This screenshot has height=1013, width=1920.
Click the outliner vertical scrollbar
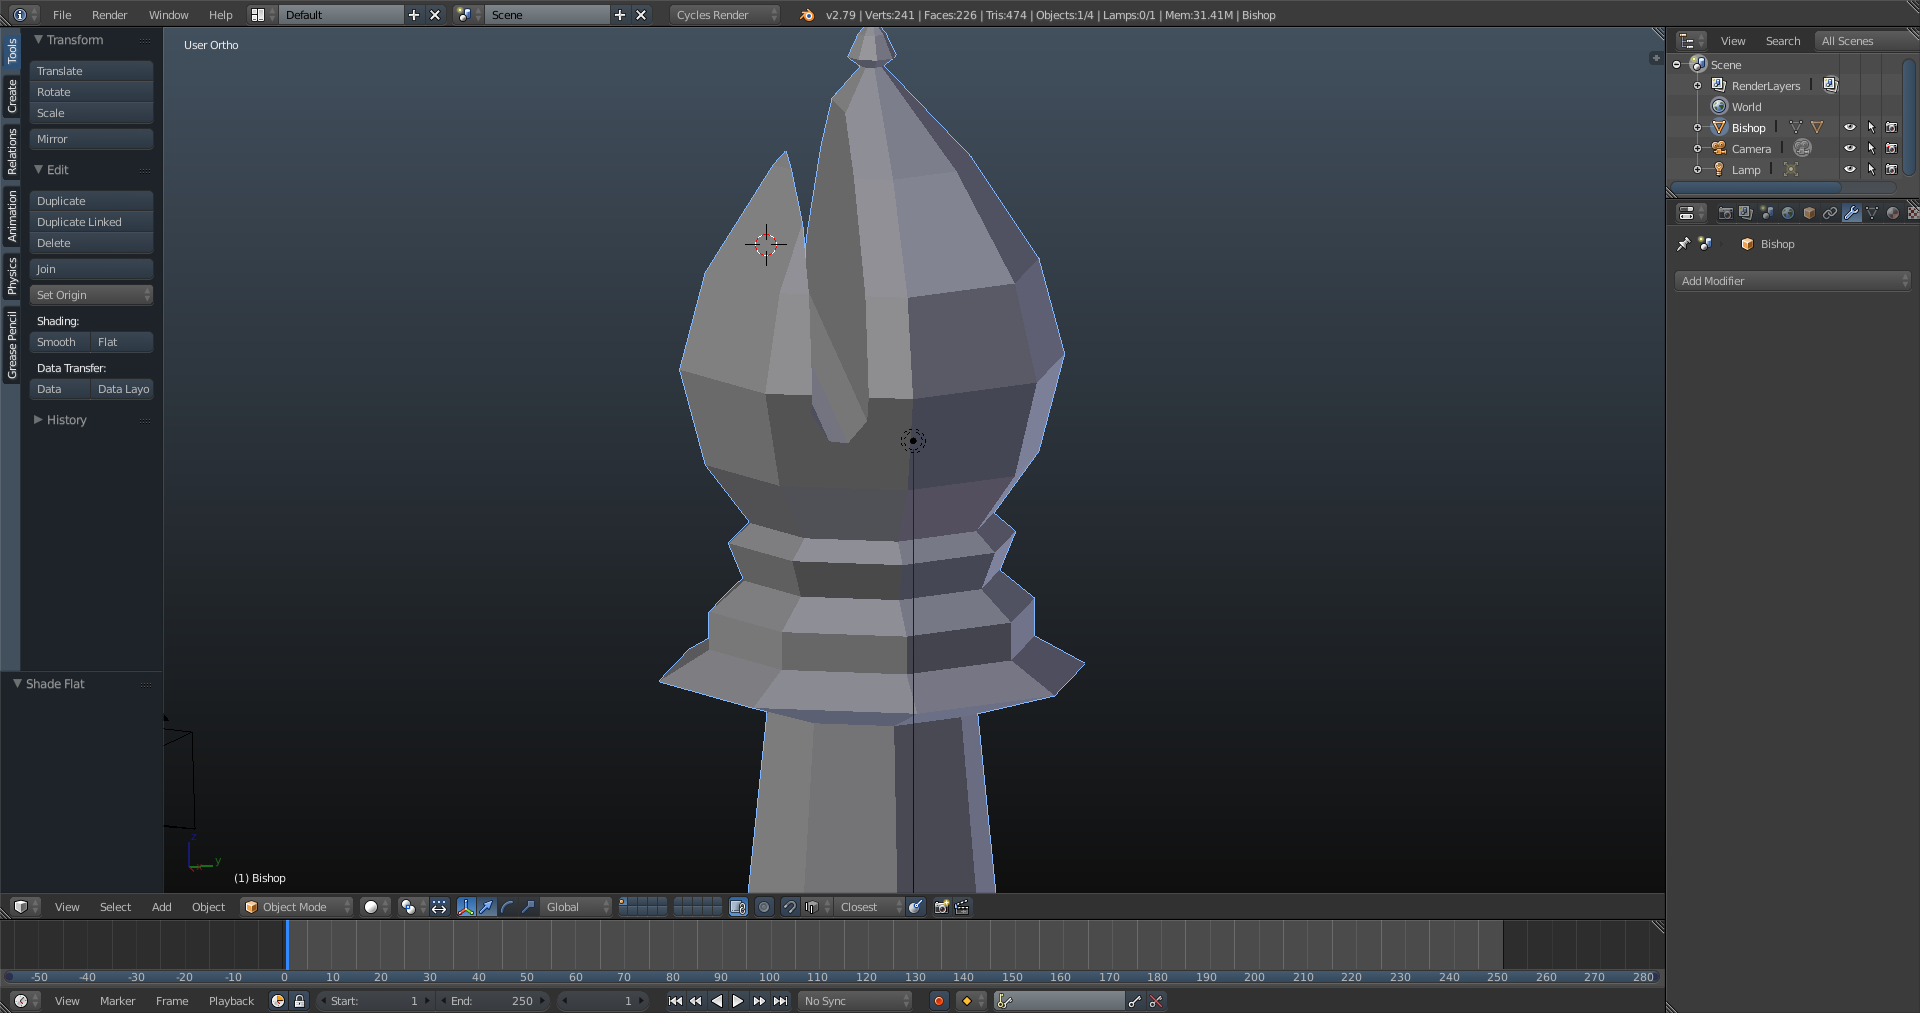(x=1909, y=117)
